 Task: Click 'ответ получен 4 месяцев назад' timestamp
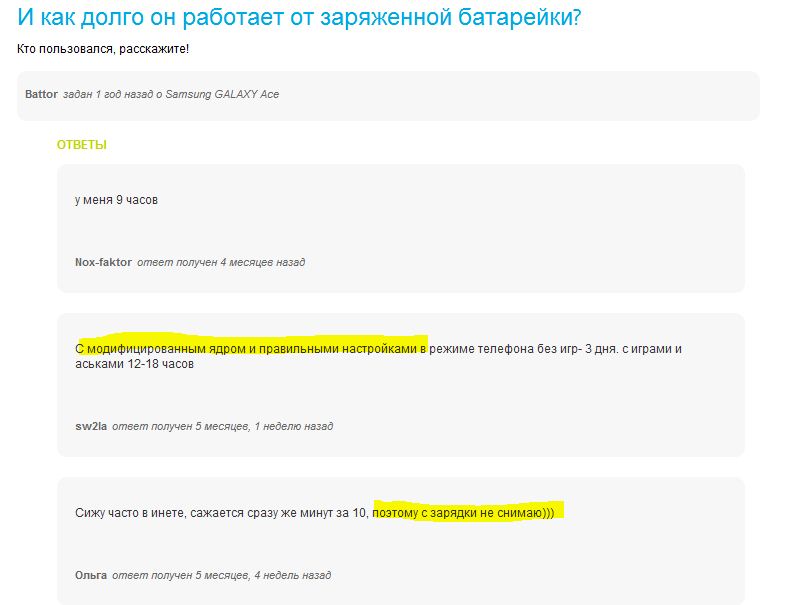coord(221,262)
